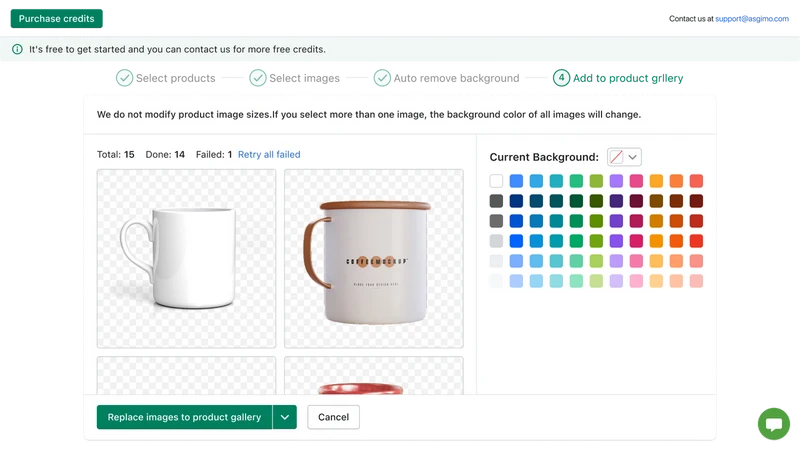Viewport: 800px width, 450px height.
Task: Open the Current Background dropdown
Action: click(x=624, y=157)
